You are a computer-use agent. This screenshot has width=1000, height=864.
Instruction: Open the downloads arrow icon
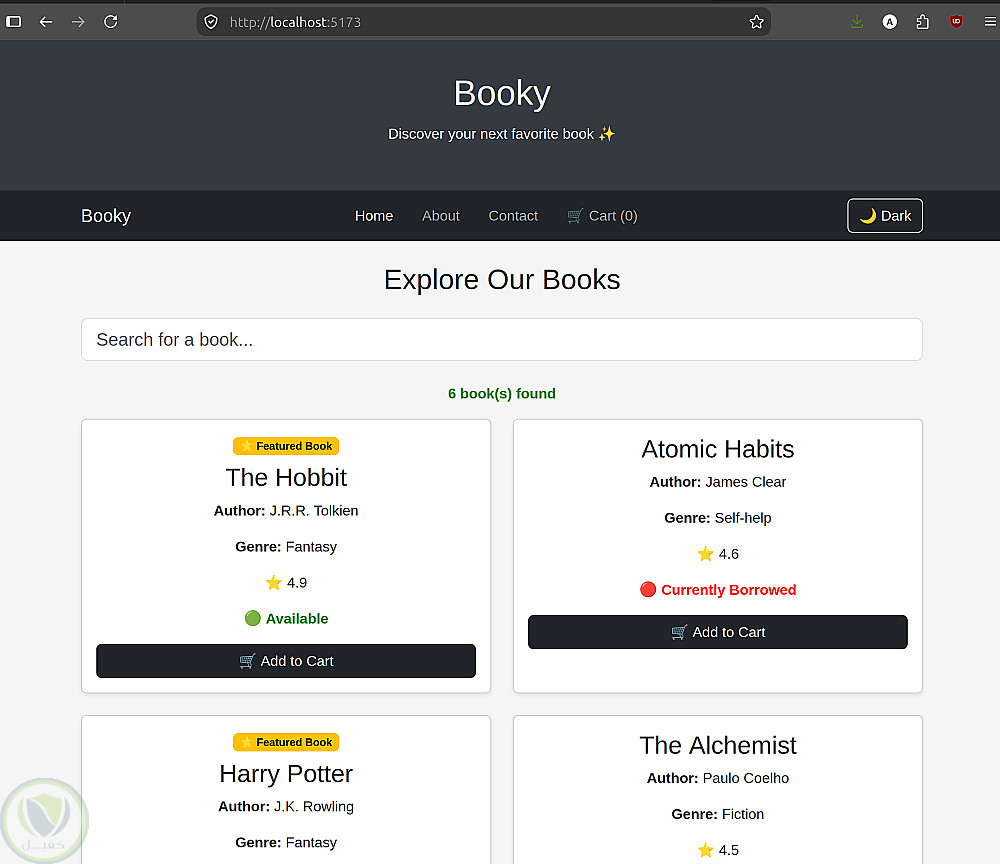857,22
